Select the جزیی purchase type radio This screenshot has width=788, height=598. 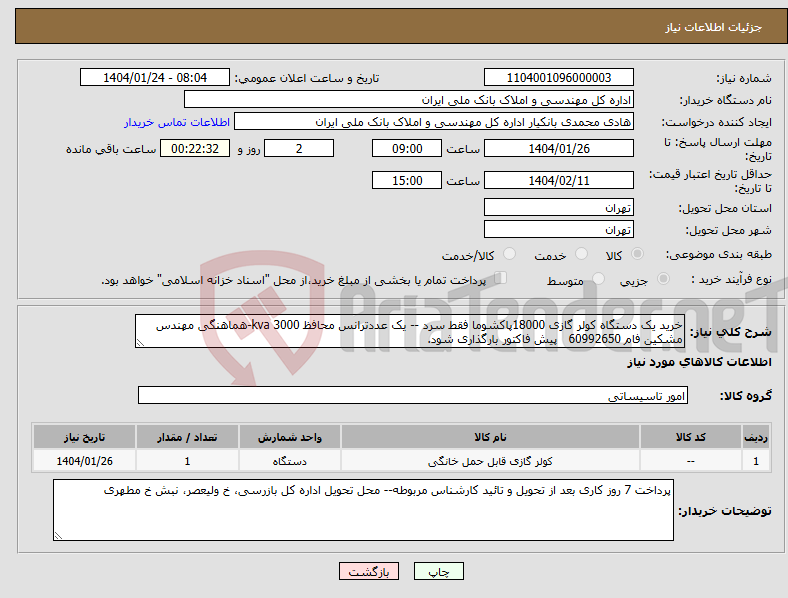tap(663, 279)
